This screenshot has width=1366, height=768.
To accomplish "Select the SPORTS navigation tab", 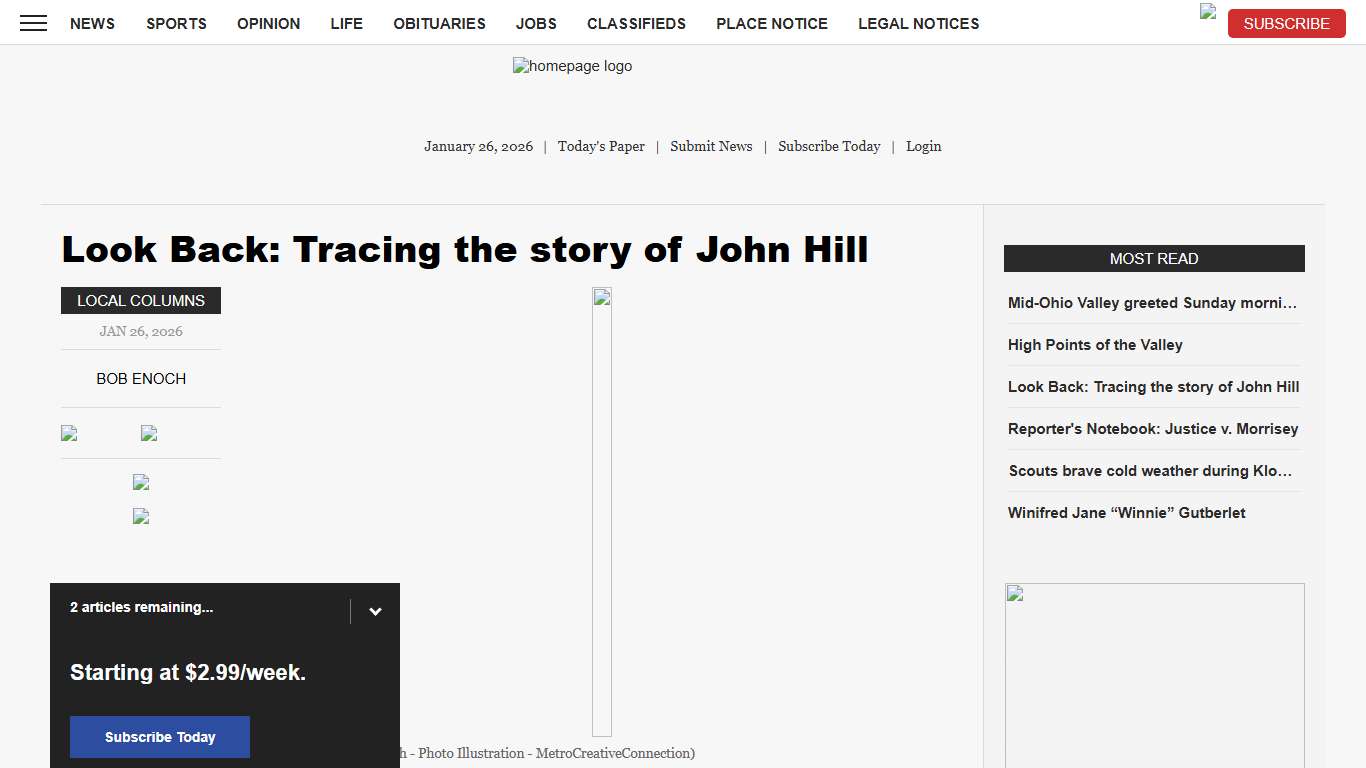I will tap(176, 23).
